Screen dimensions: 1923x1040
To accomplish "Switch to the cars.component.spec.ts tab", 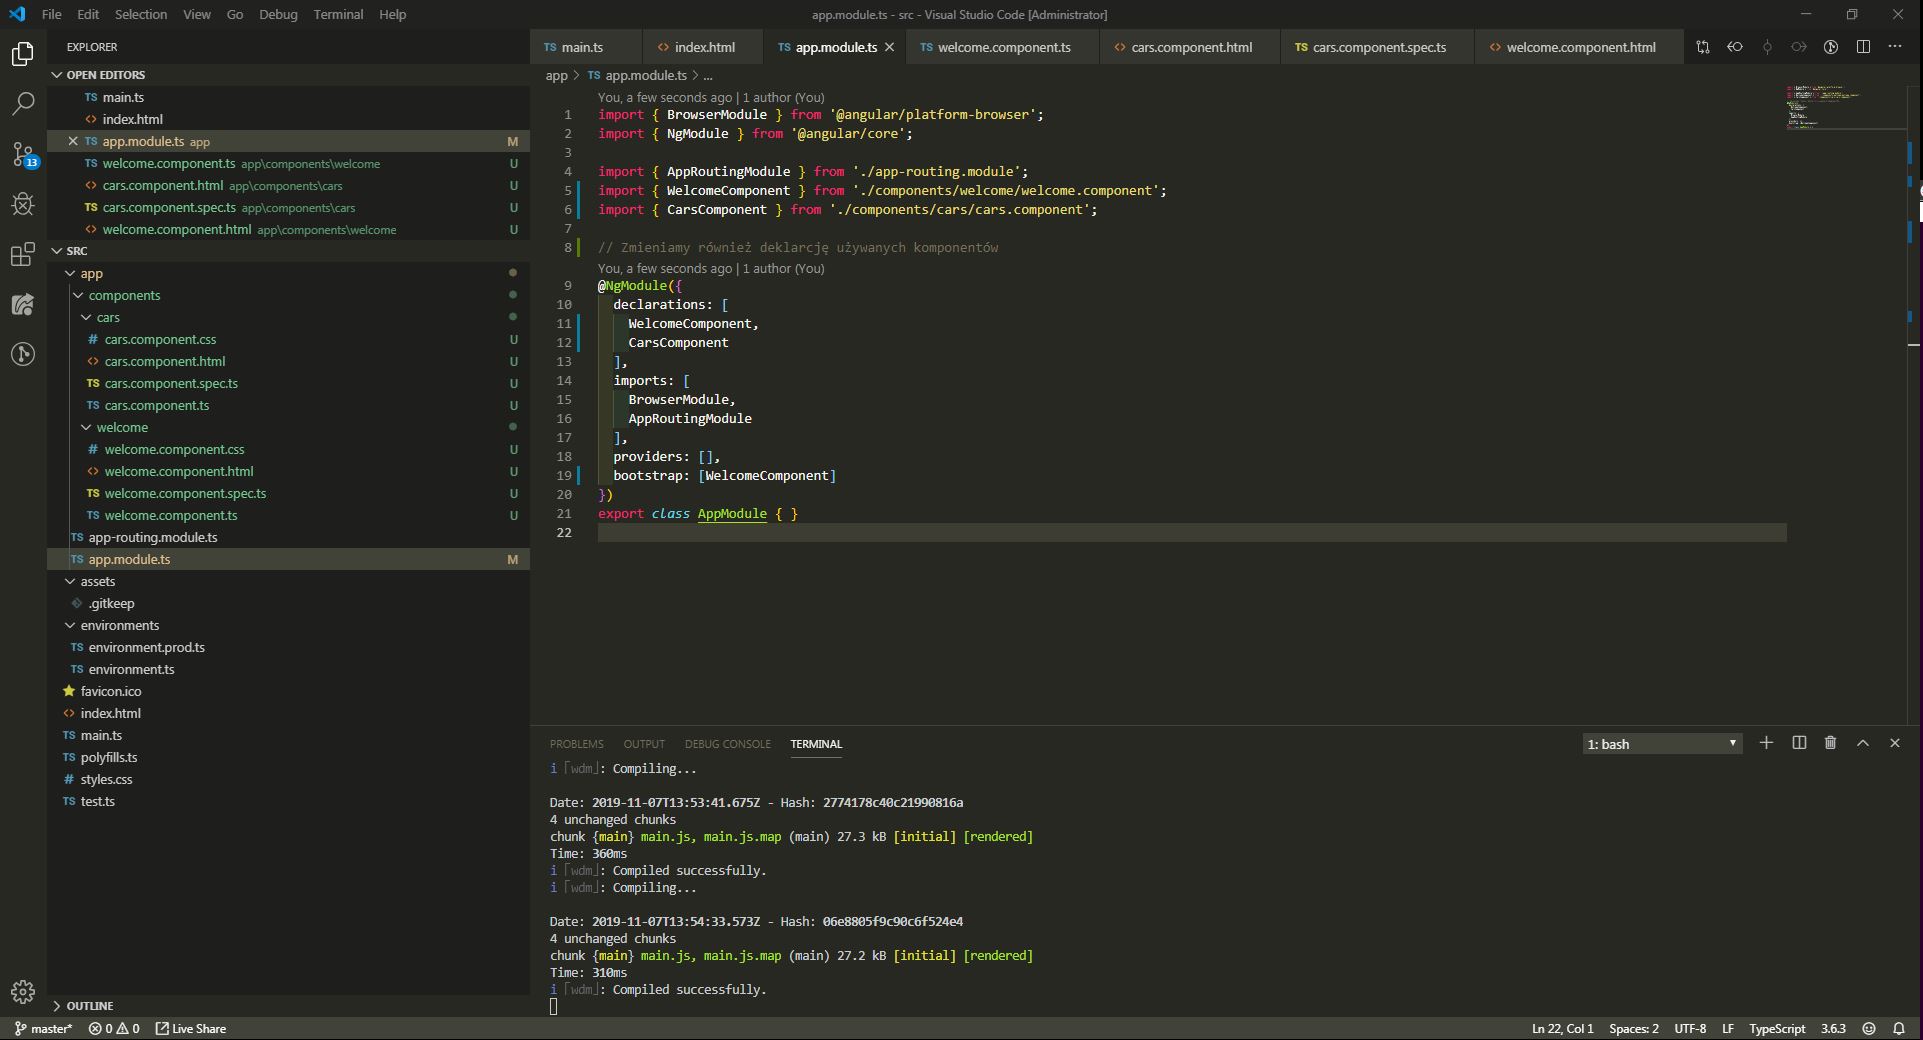I will tap(1378, 47).
